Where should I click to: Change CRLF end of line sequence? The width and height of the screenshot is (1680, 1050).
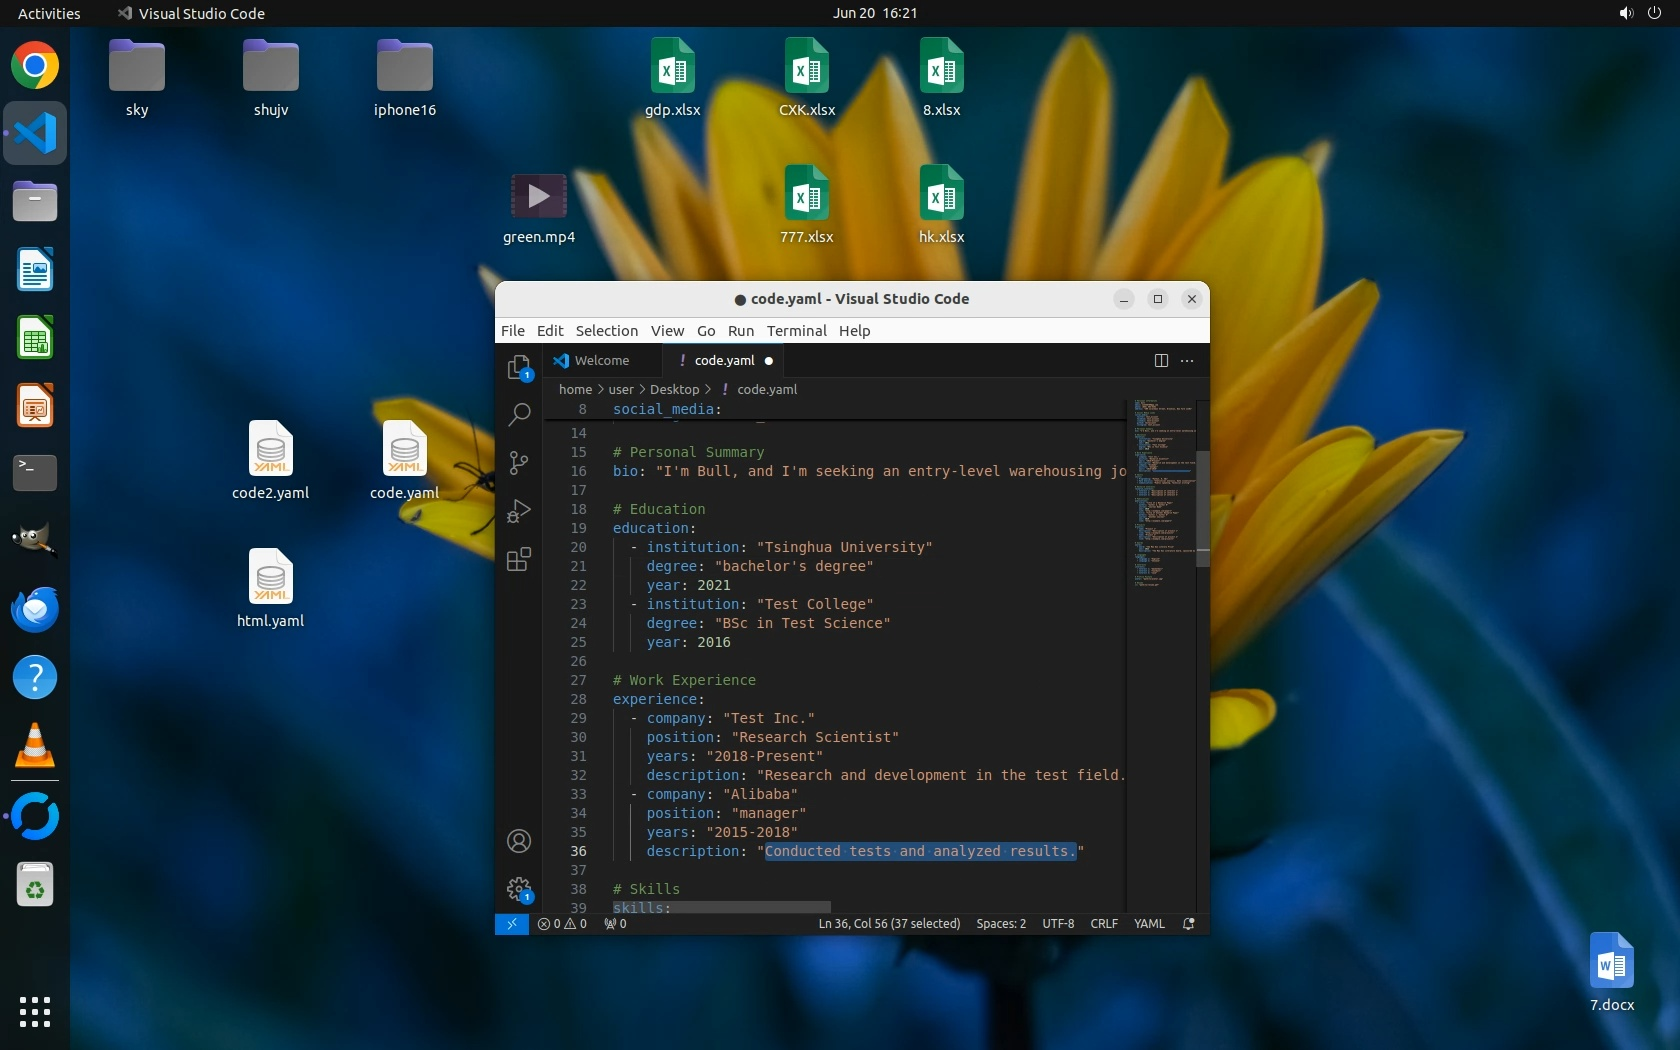point(1103,924)
